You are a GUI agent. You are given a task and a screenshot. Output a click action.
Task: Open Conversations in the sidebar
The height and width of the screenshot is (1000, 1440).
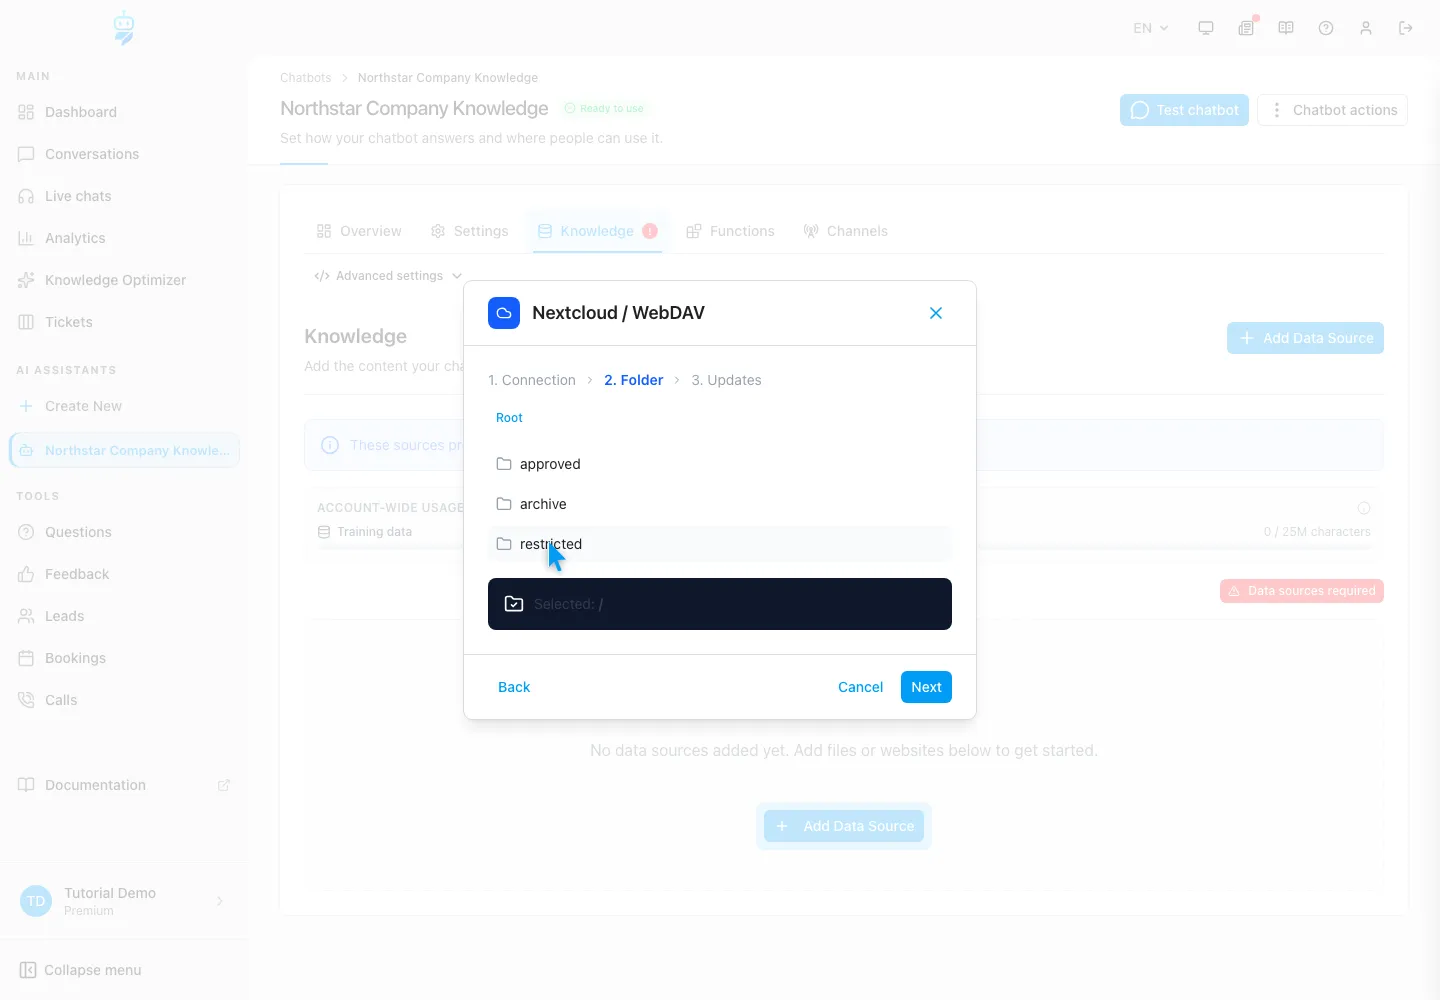pyautogui.click(x=124, y=154)
